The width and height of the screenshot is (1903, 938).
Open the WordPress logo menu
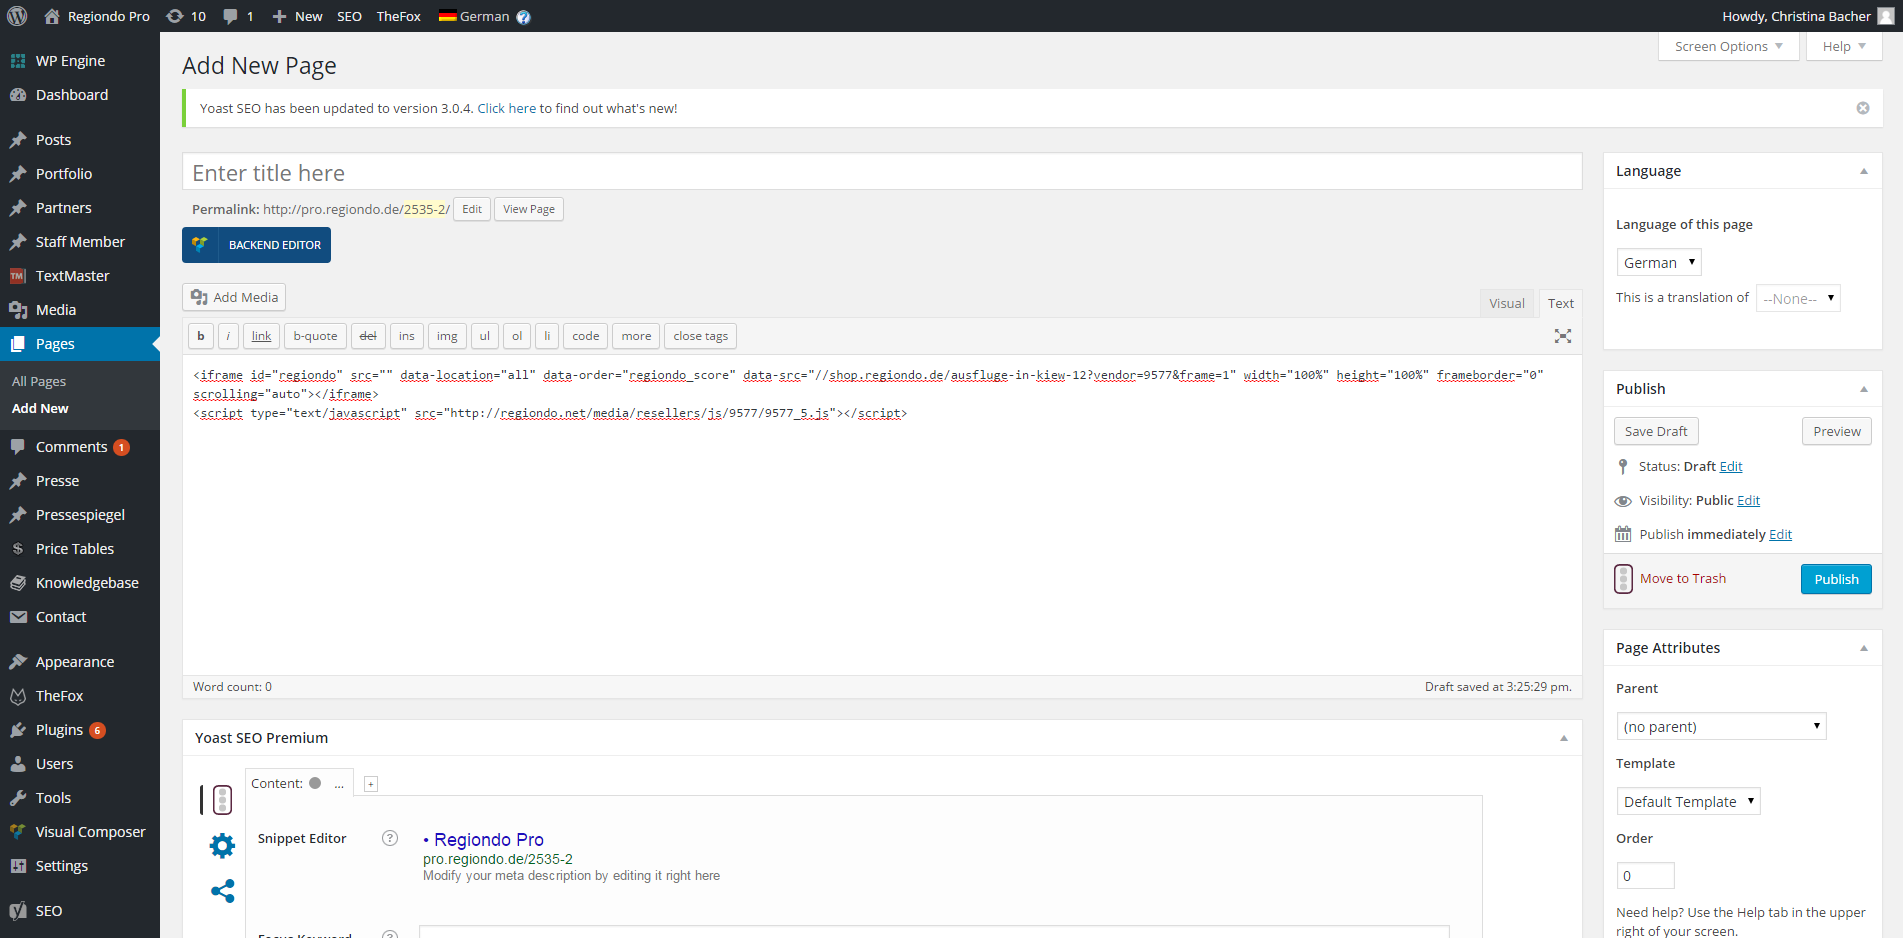pos(17,16)
